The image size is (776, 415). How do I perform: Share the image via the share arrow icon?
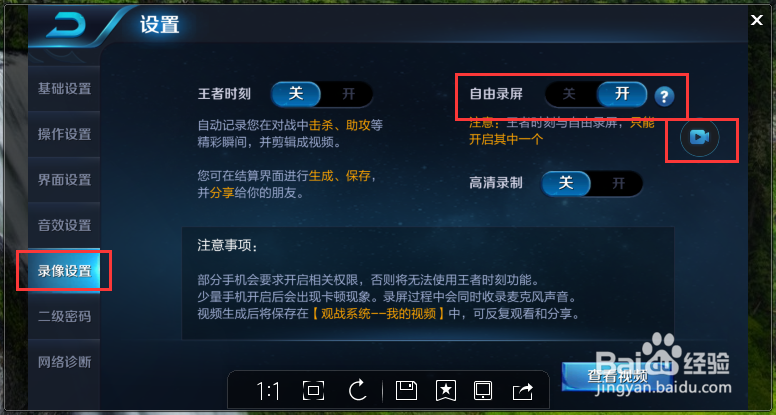point(523,392)
